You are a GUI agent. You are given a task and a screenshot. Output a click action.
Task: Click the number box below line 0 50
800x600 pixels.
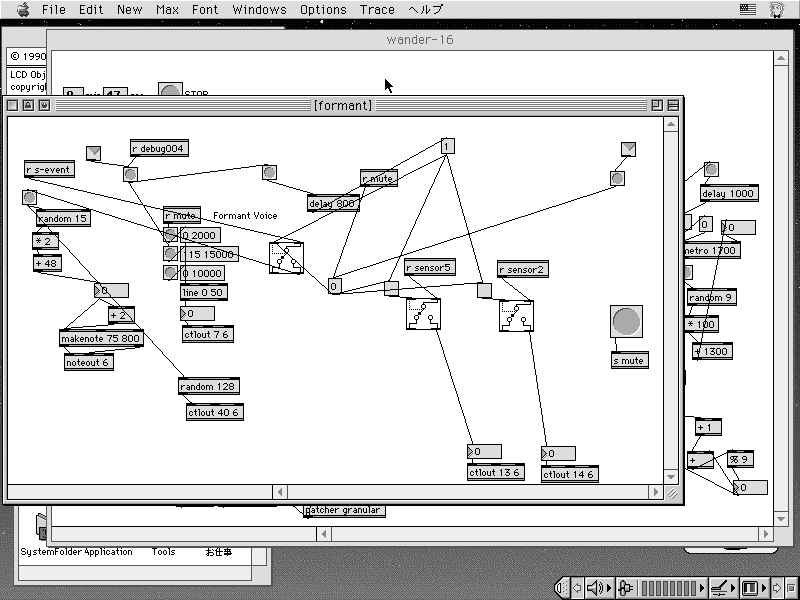tap(197, 313)
